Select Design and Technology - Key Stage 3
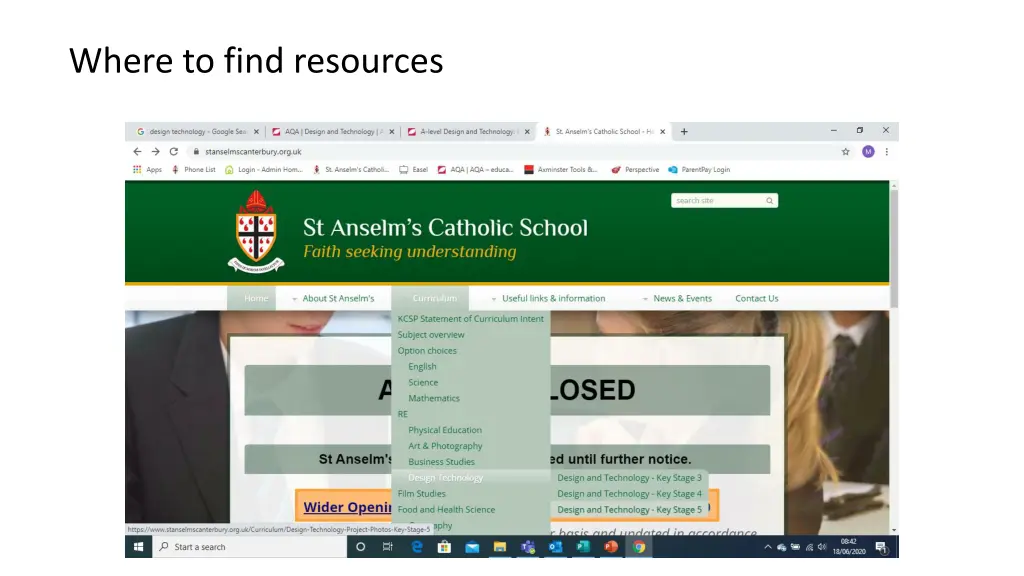The height and width of the screenshot is (576, 1024). pos(629,478)
